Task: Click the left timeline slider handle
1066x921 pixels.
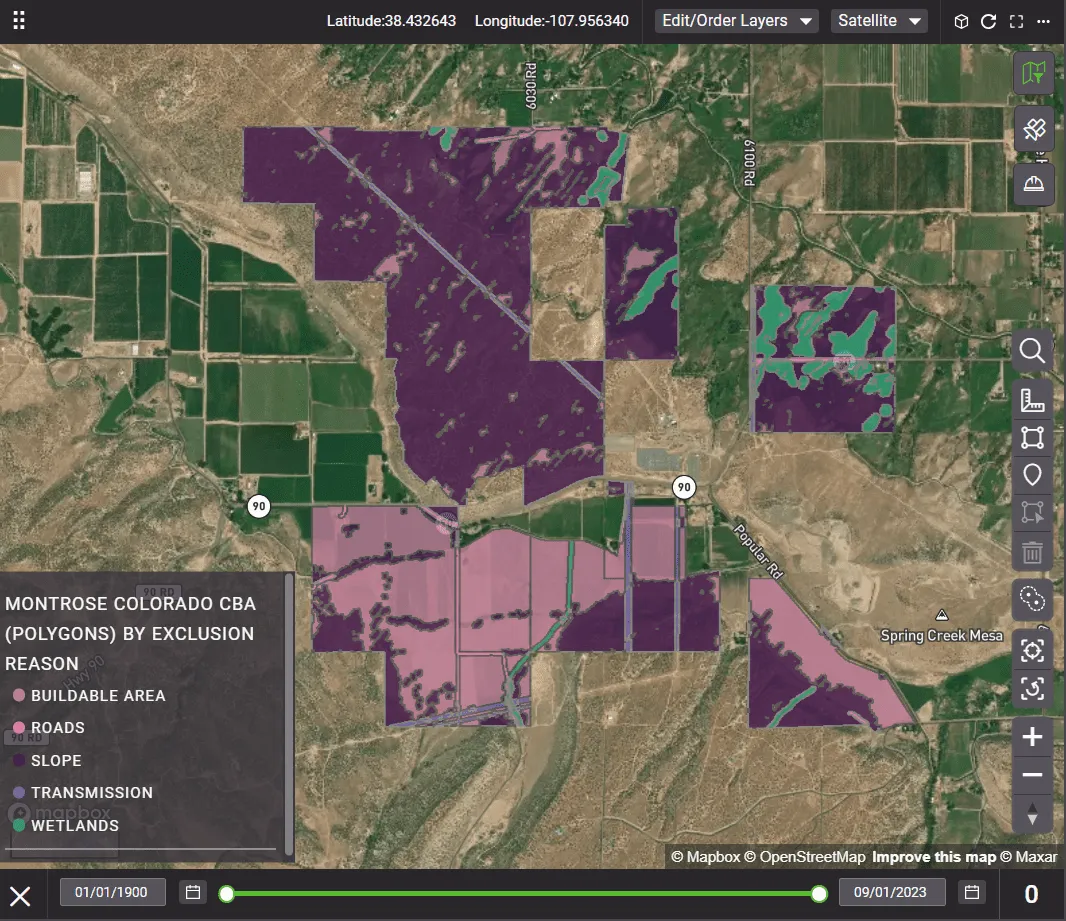Action: pyautogui.click(x=227, y=893)
